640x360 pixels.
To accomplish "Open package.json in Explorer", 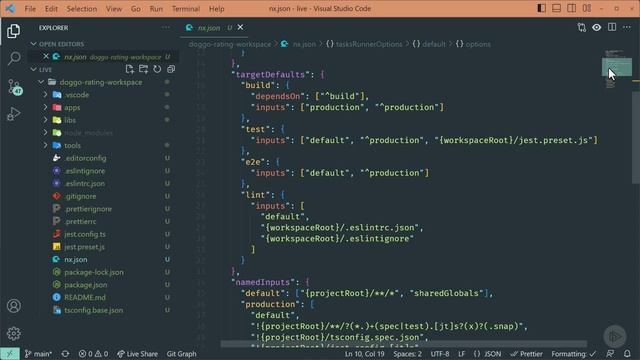I will point(86,285).
